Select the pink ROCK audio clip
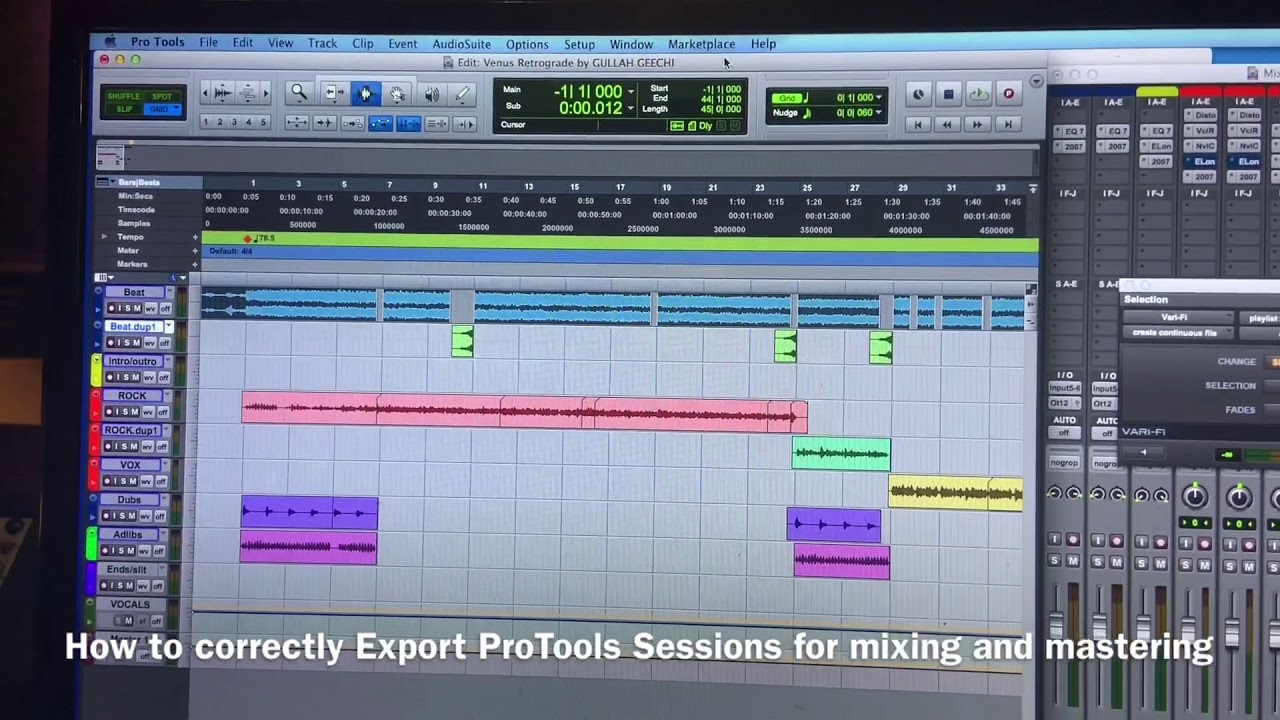1280x720 pixels. point(524,413)
